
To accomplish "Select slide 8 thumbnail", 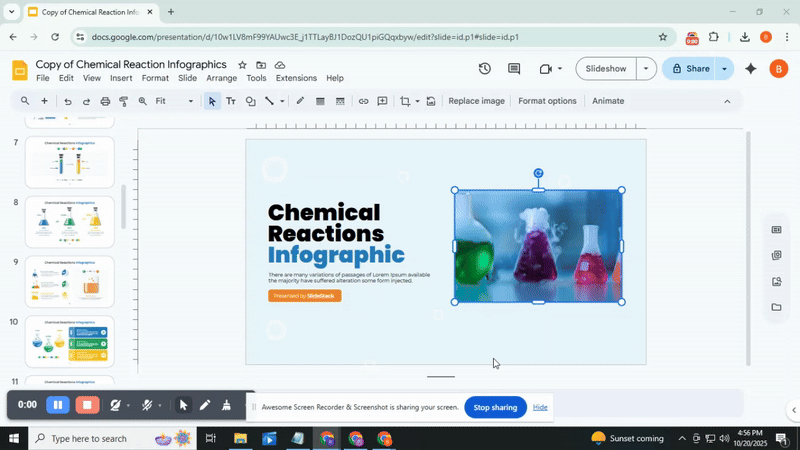I will pos(69,221).
